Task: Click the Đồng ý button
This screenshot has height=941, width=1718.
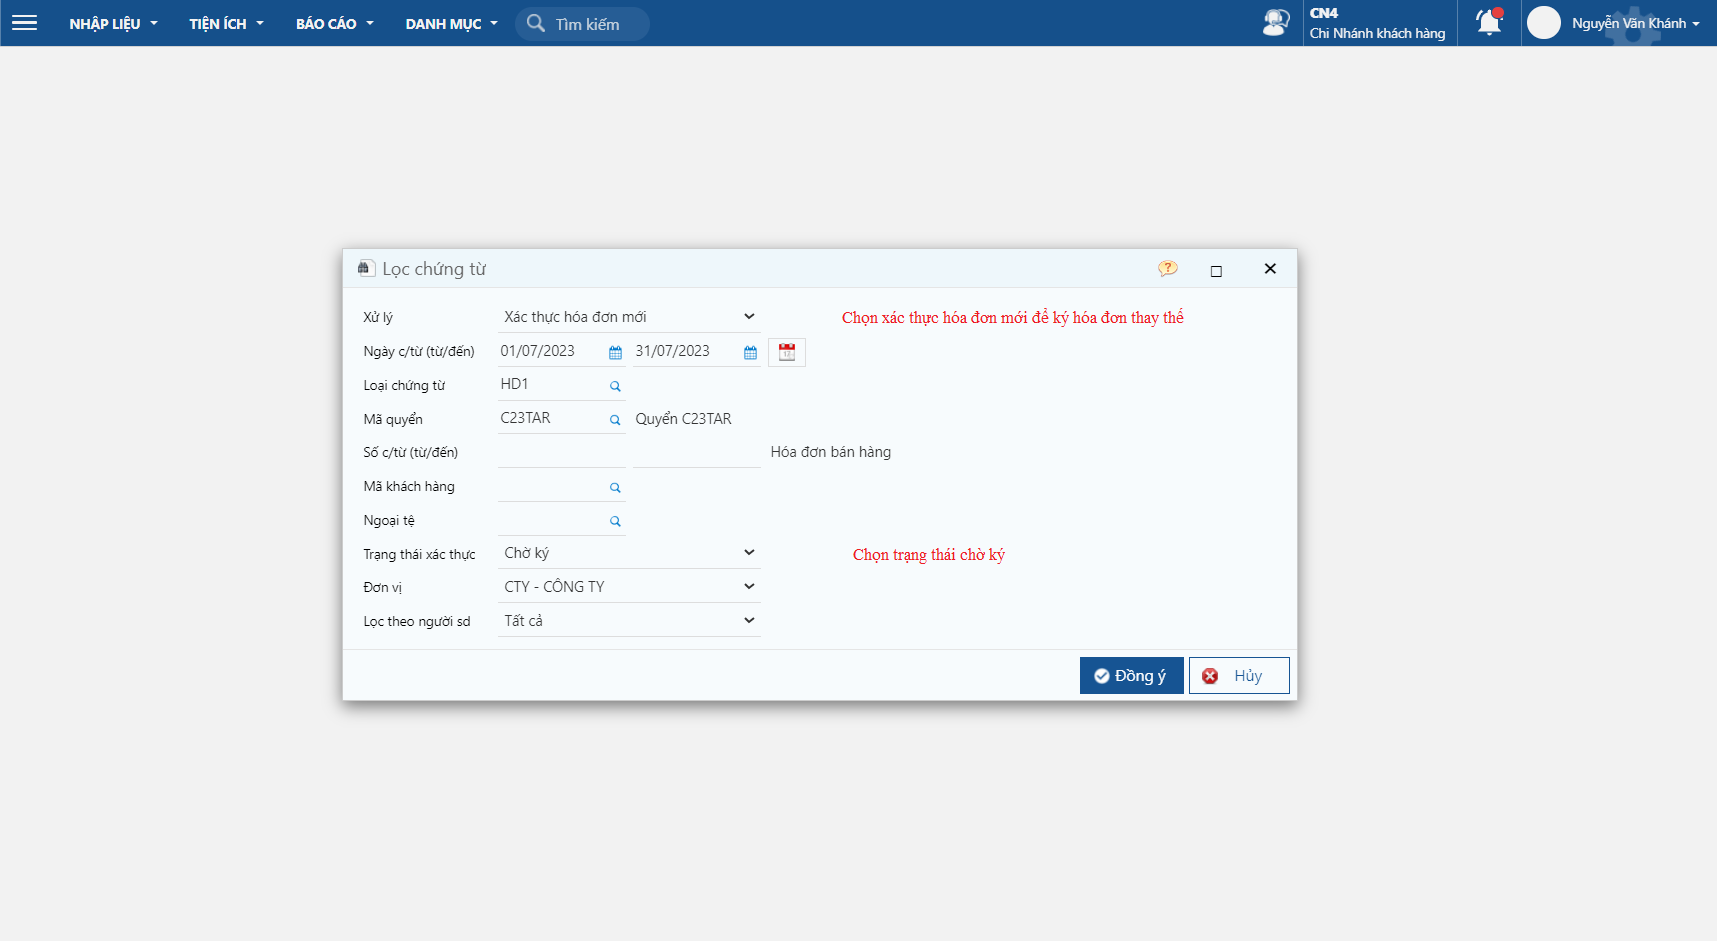Action: [x=1131, y=676]
